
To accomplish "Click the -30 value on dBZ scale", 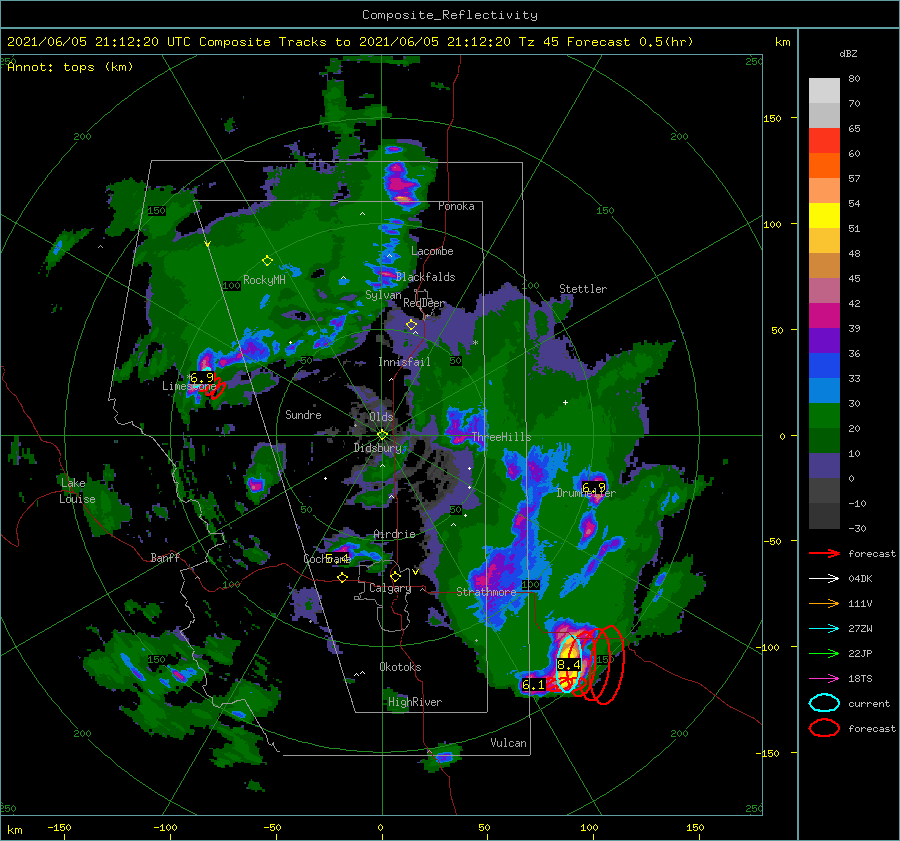I will (857, 528).
